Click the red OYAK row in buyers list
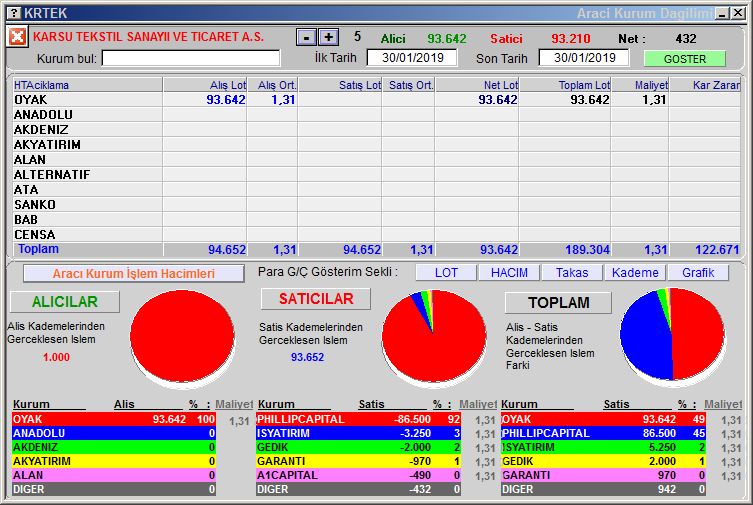Screen dimensions: 753x505 point(114,419)
